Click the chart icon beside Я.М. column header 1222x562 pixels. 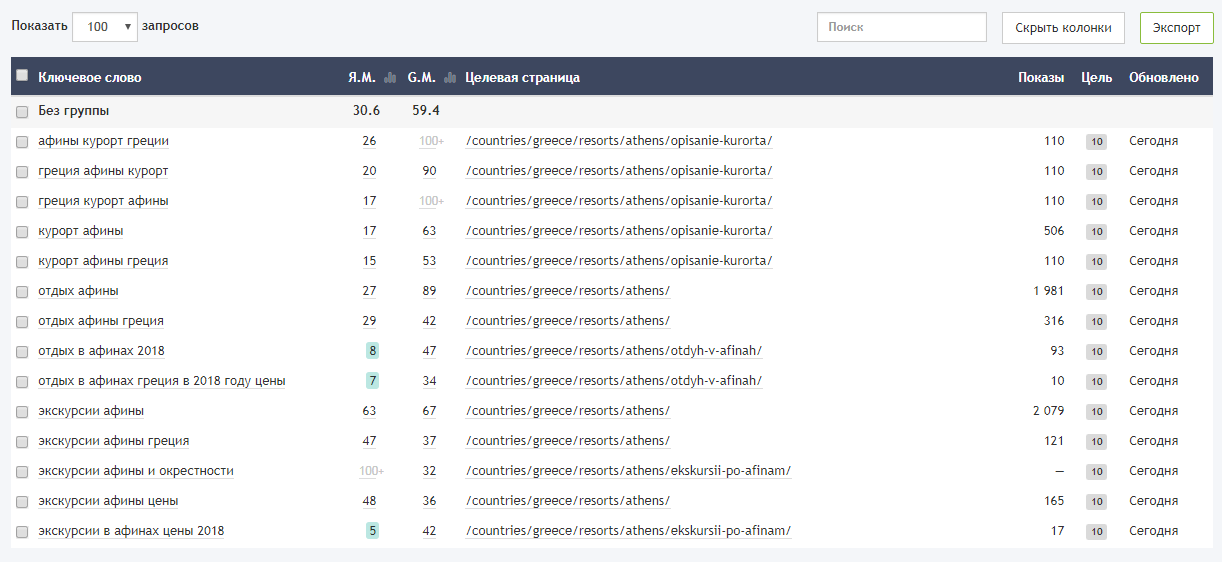390,78
